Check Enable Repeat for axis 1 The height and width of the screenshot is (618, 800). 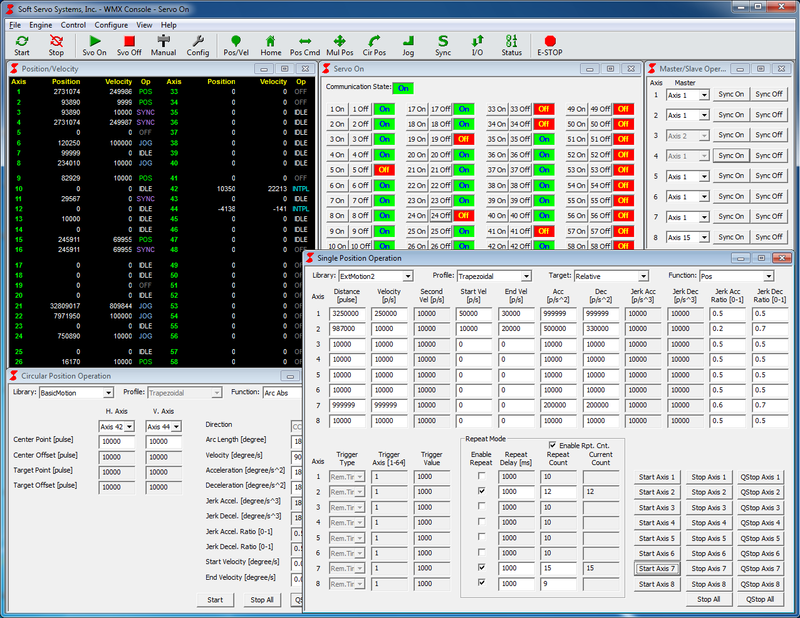481,476
